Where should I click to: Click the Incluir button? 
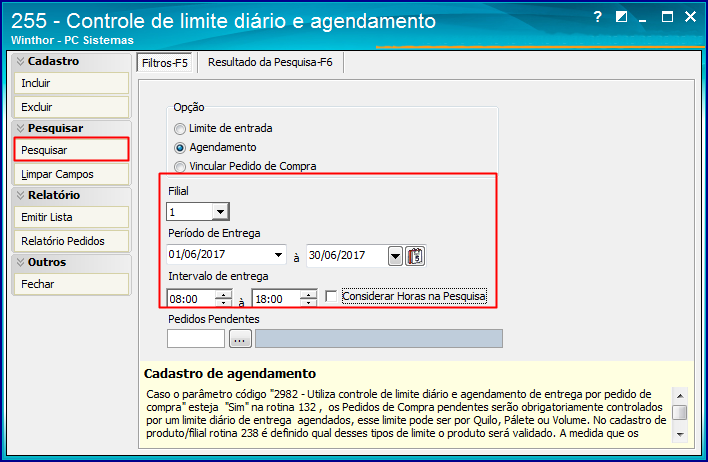click(x=71, y=83)
